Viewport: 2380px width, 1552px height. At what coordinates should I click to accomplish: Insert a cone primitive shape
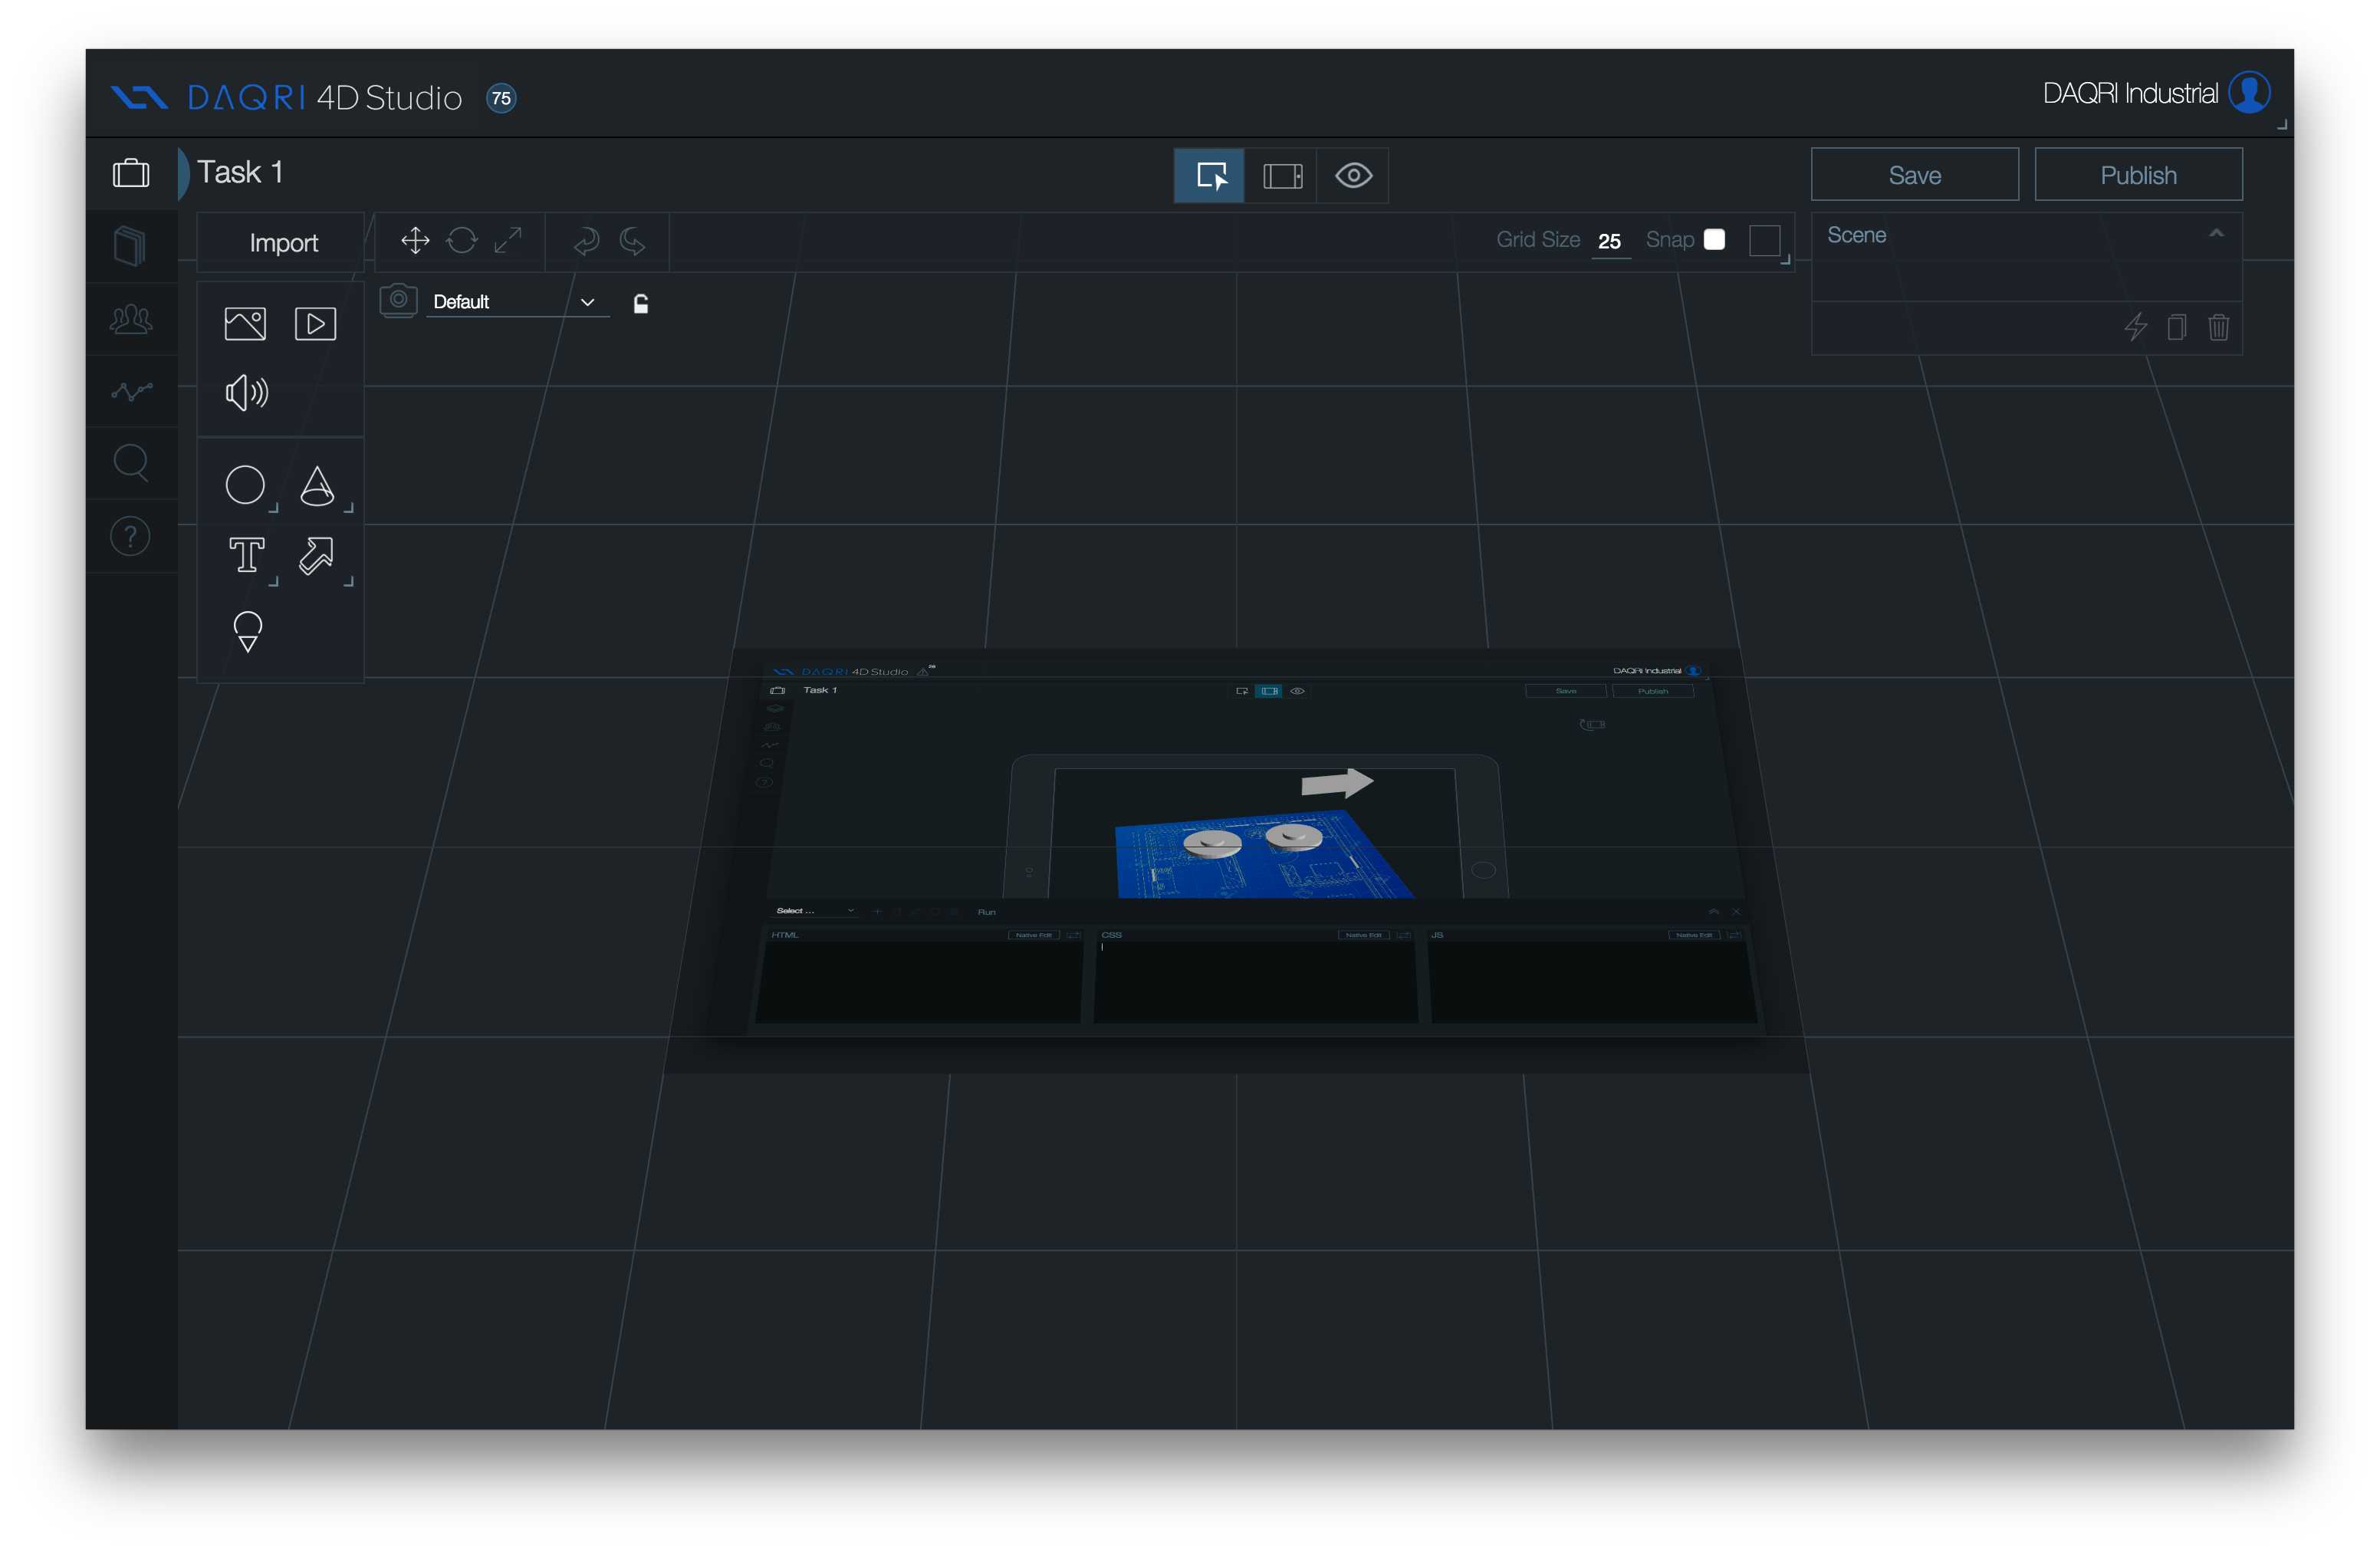pyautogui.click(x=317, y=486)
